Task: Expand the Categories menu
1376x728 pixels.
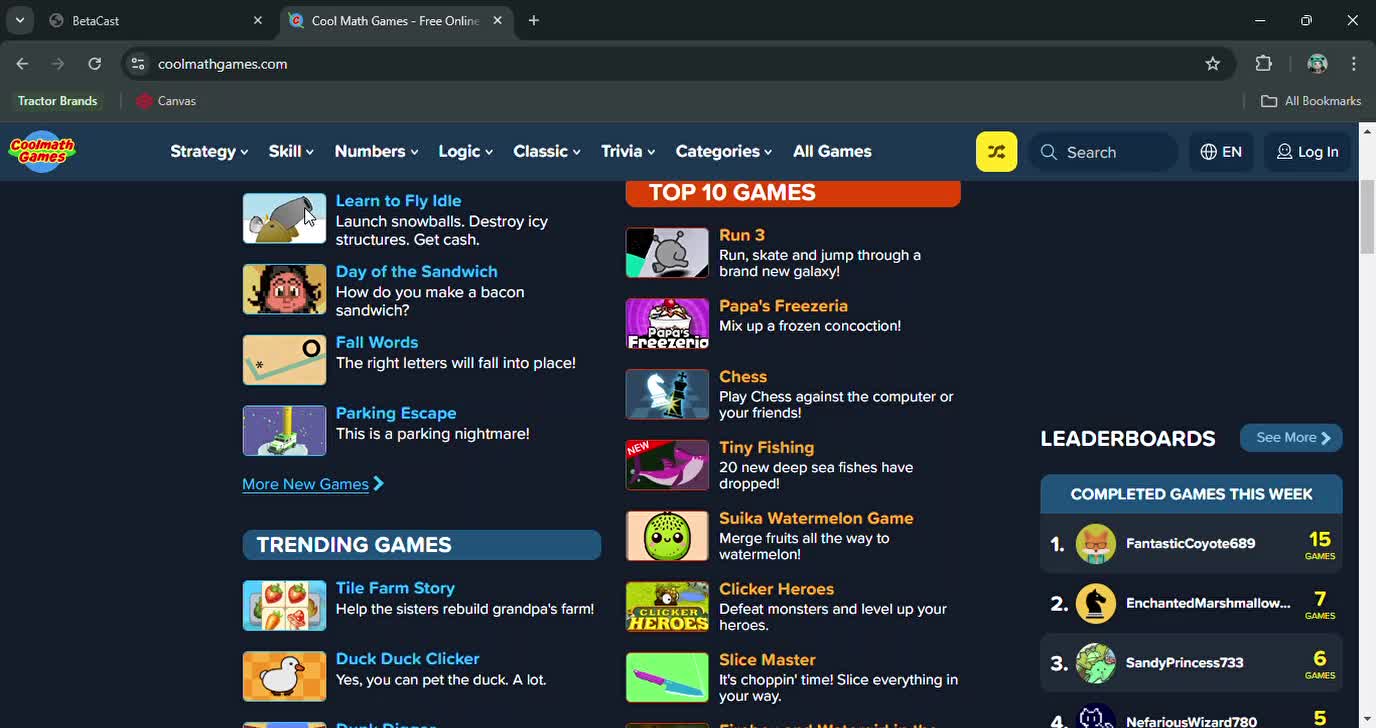Action: 724,151
